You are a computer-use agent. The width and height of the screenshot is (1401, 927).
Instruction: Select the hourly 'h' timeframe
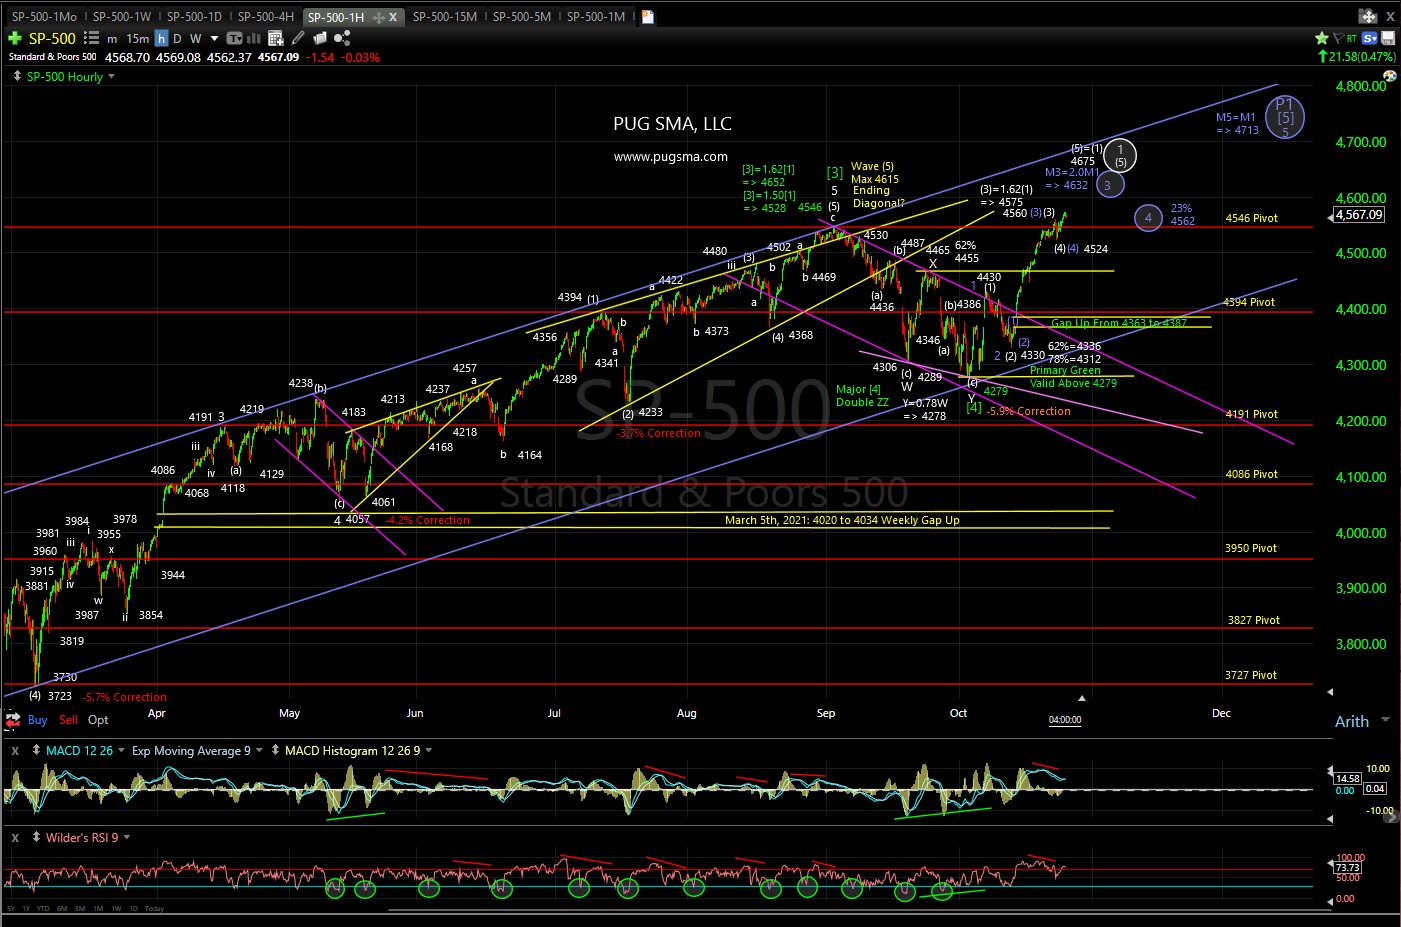point(161,38)
